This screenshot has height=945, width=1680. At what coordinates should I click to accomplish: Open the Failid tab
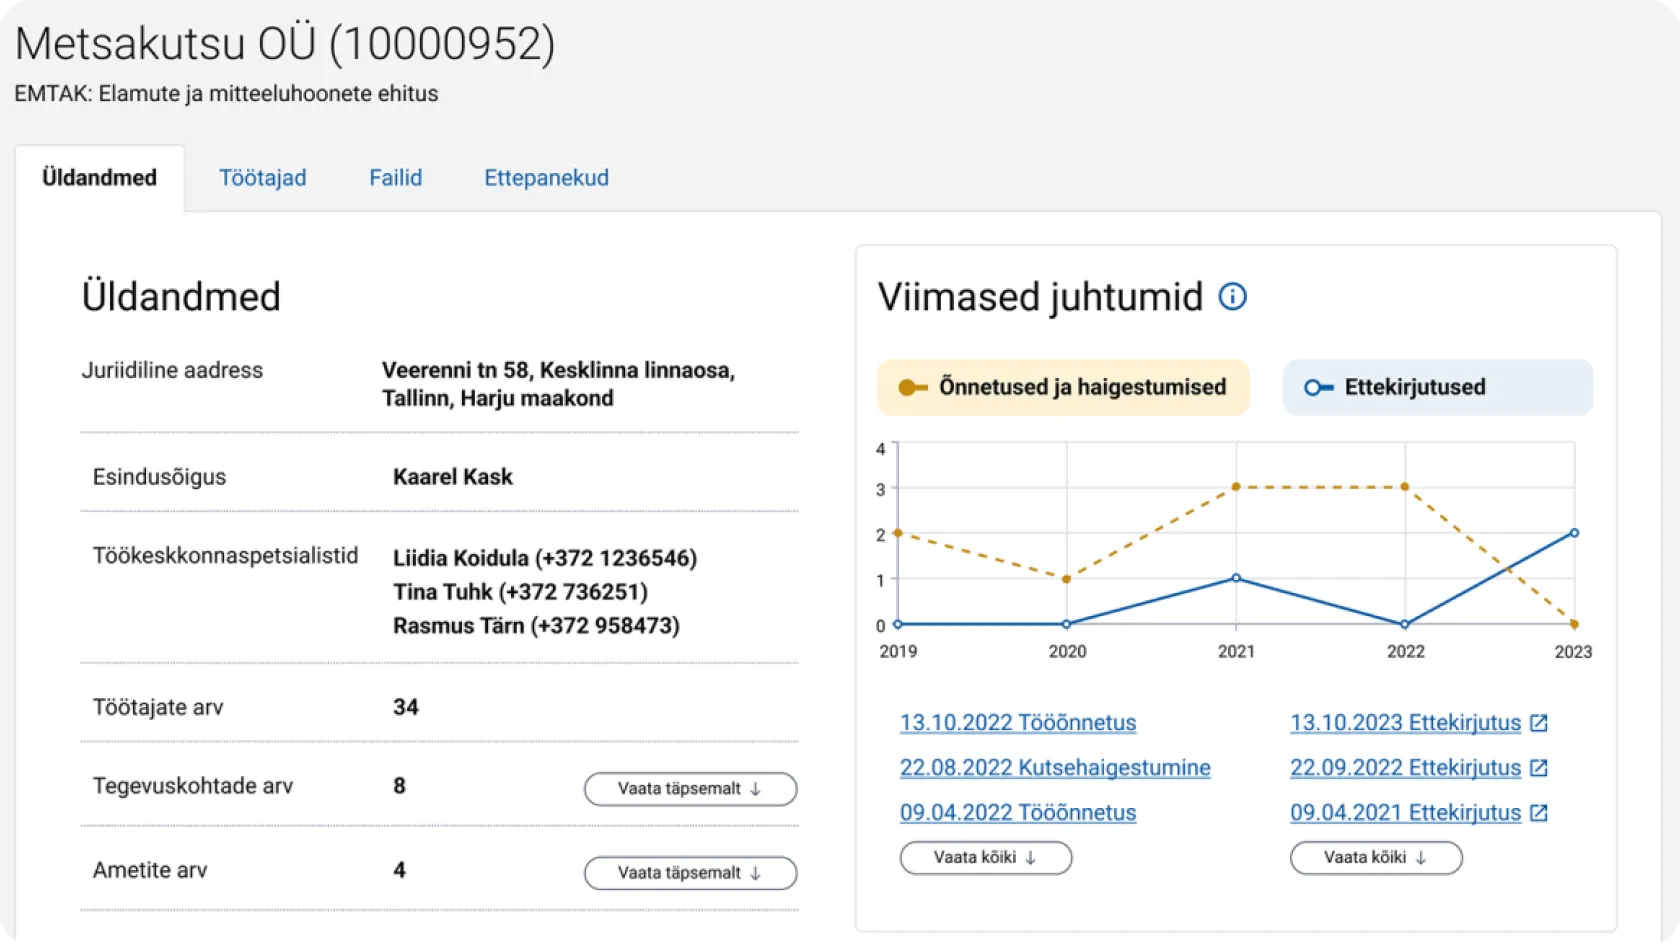point(395,178)
